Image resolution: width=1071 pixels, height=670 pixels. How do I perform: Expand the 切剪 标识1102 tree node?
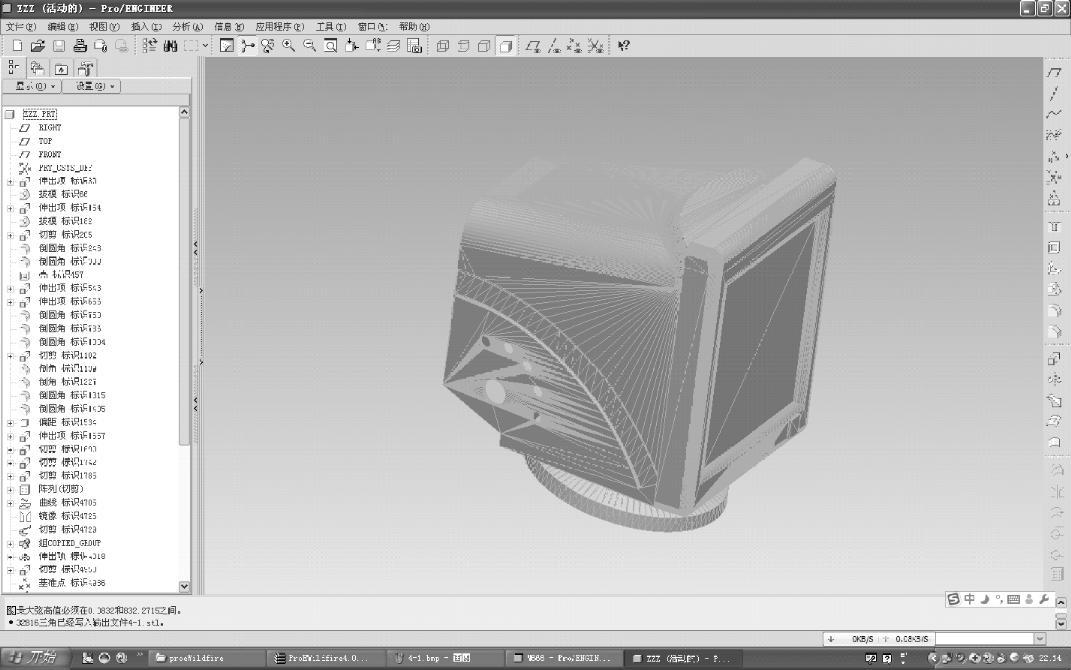(10, 356)
